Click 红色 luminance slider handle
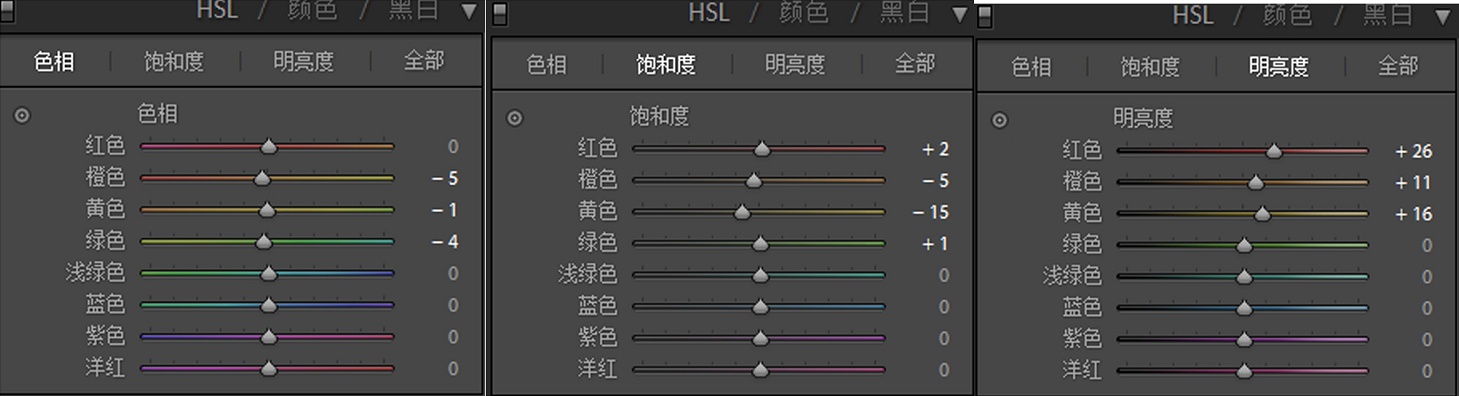Image resolution: width=1459 pixels, height=396 pixels. tap(1274, 152)
